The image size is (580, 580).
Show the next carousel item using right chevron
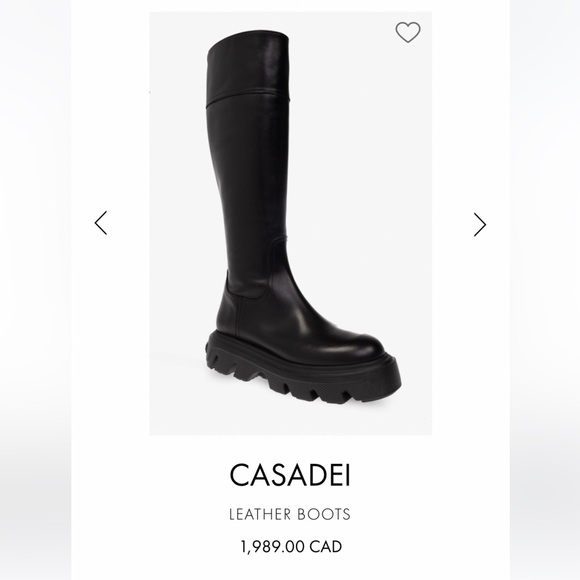click(480, 225)
